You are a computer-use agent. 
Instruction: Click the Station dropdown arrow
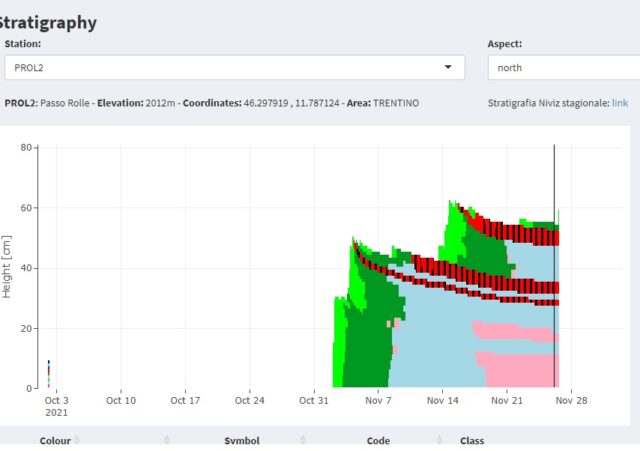click(448, 67)
